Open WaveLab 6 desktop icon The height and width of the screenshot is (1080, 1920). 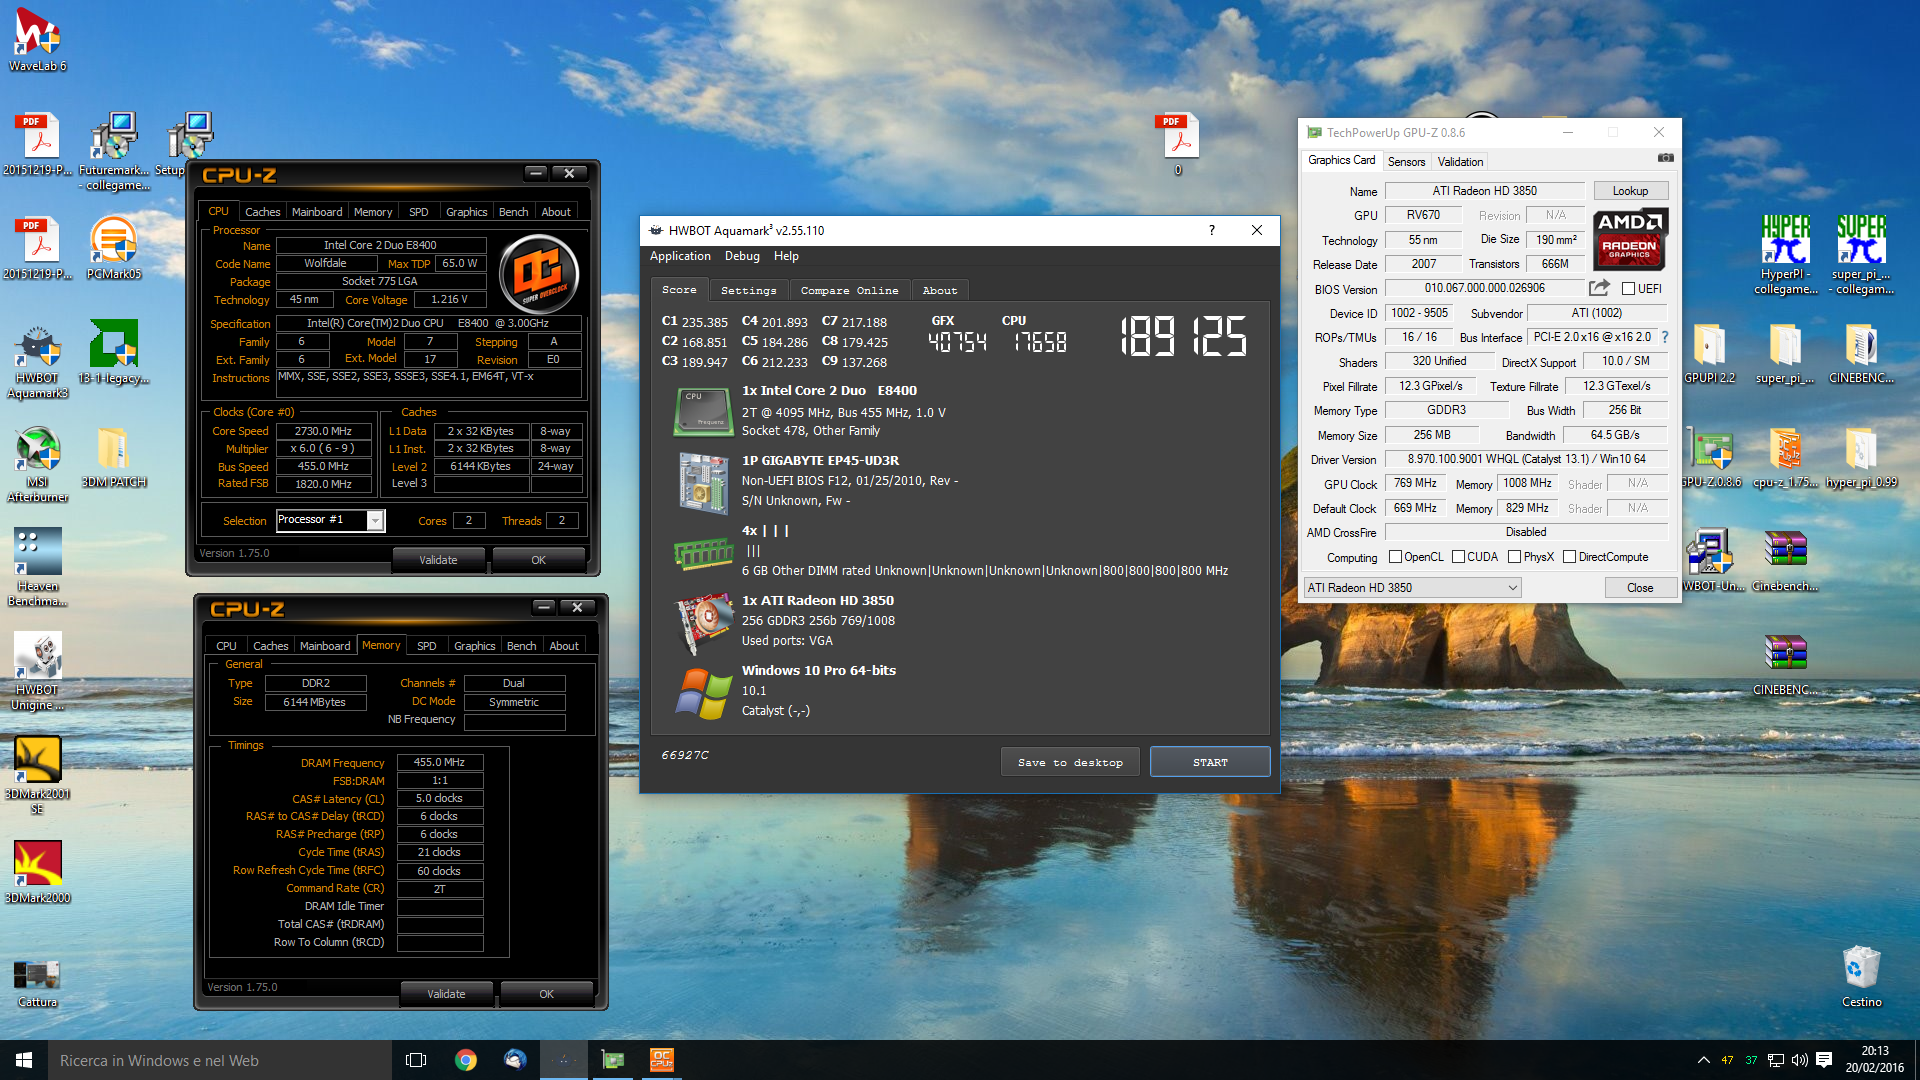[x=37, y=40]
